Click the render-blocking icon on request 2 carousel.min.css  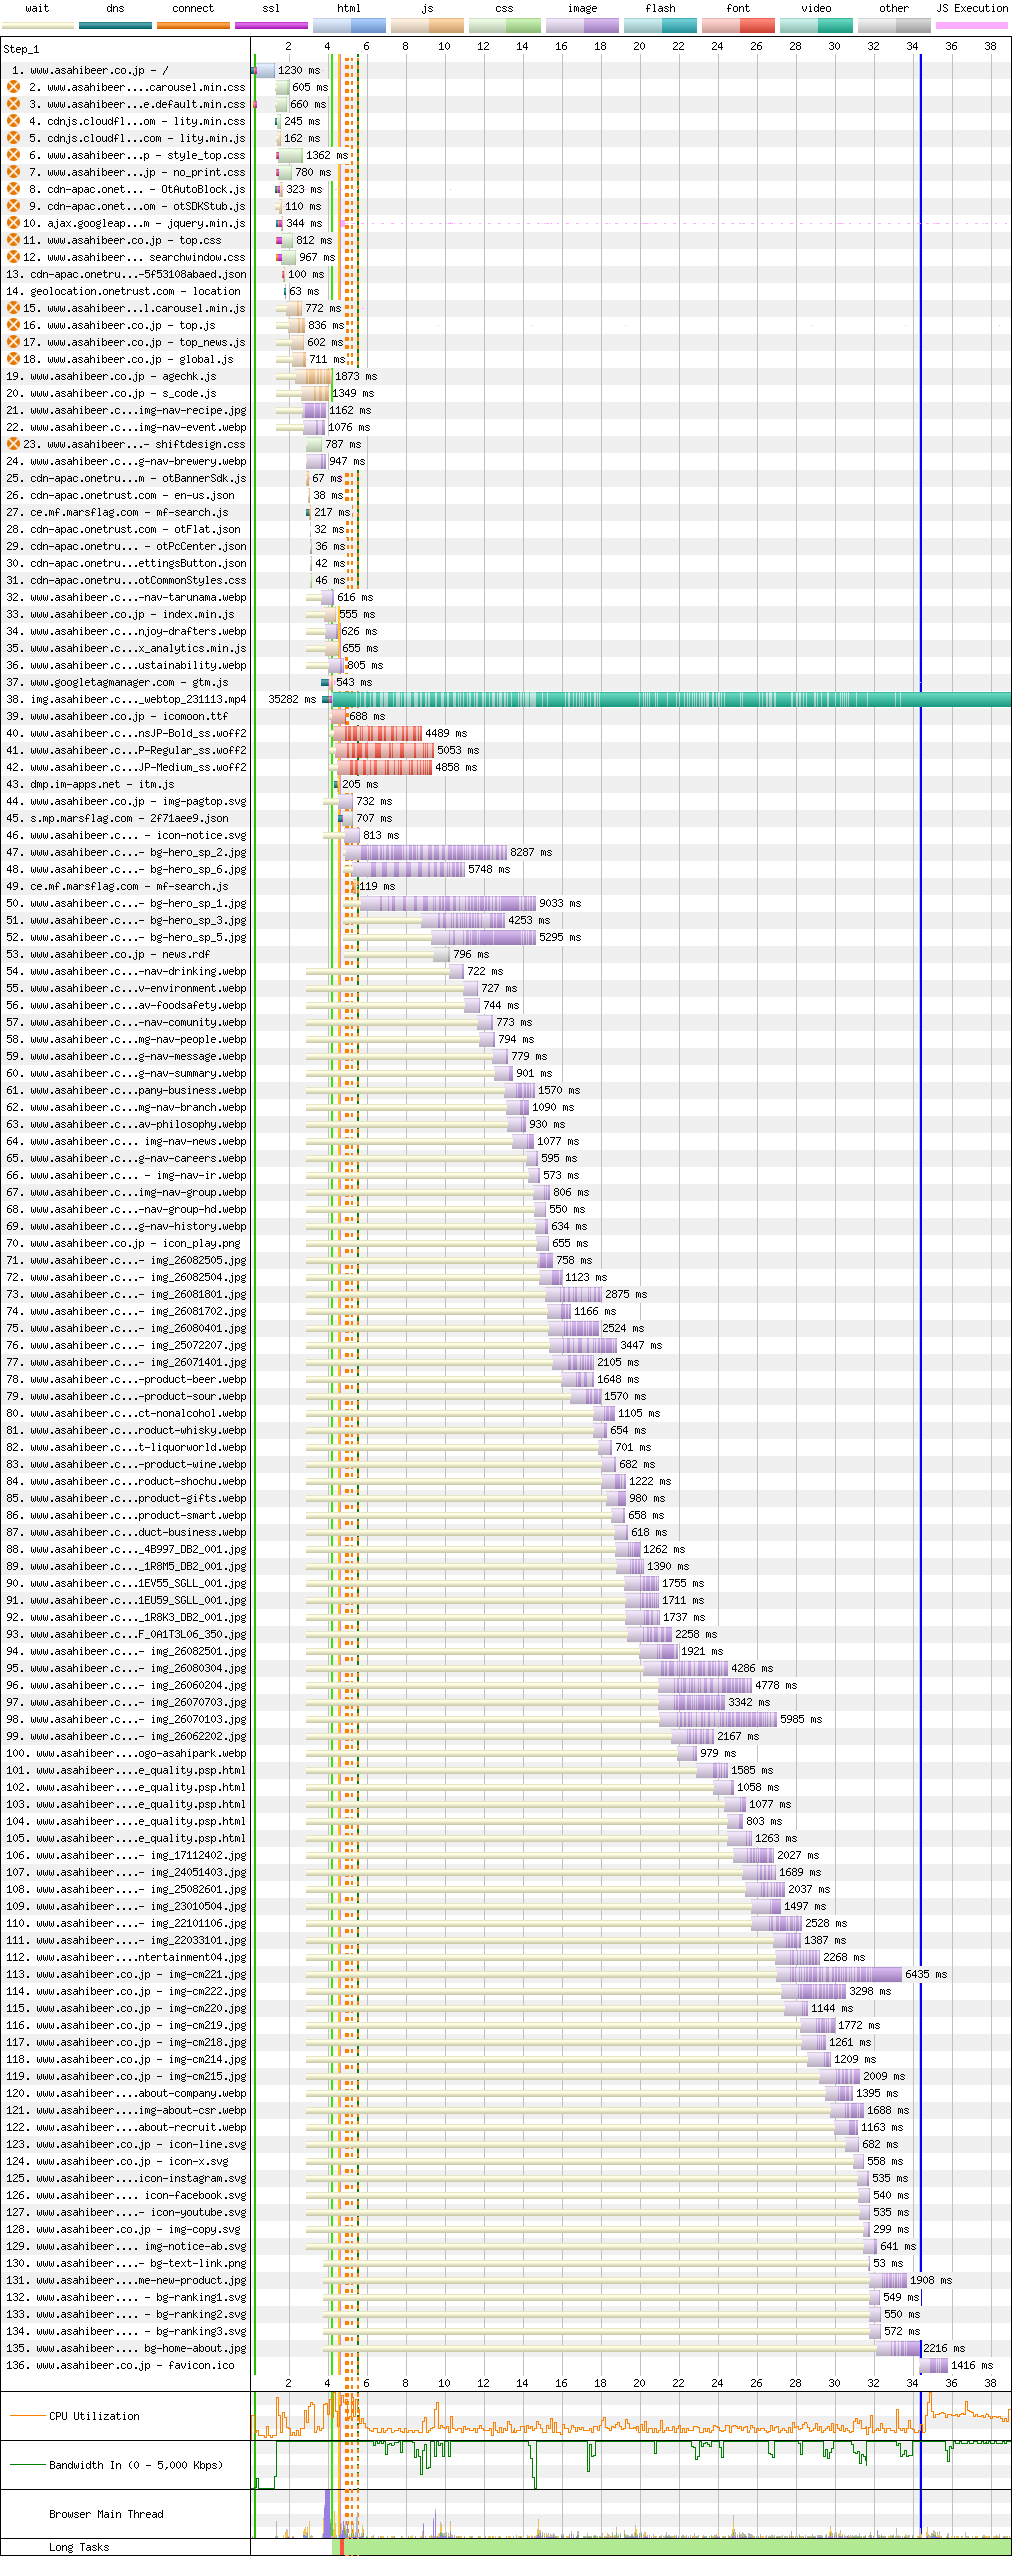[14, 87]
